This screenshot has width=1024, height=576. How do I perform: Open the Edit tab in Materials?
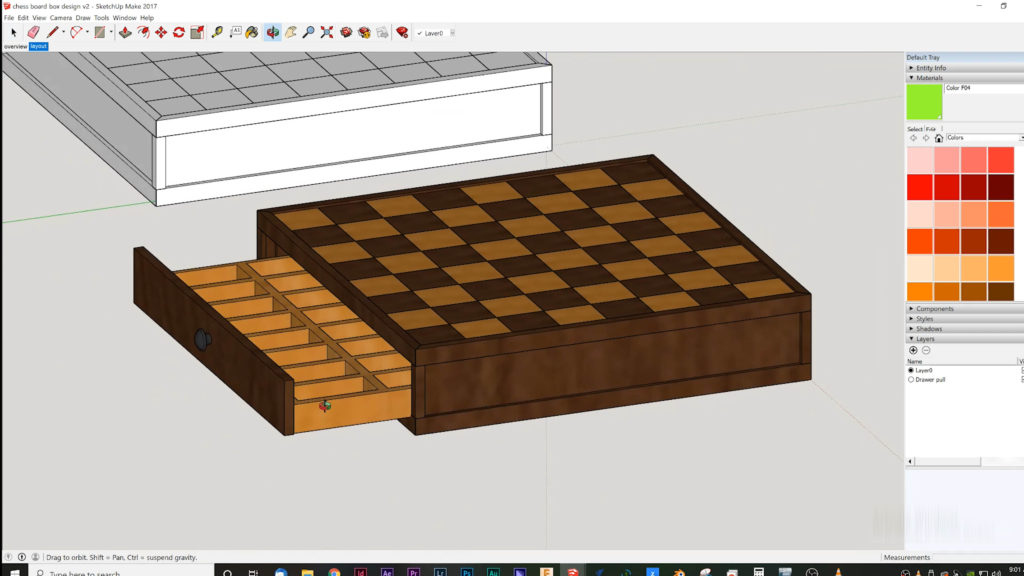click(931, 129)
